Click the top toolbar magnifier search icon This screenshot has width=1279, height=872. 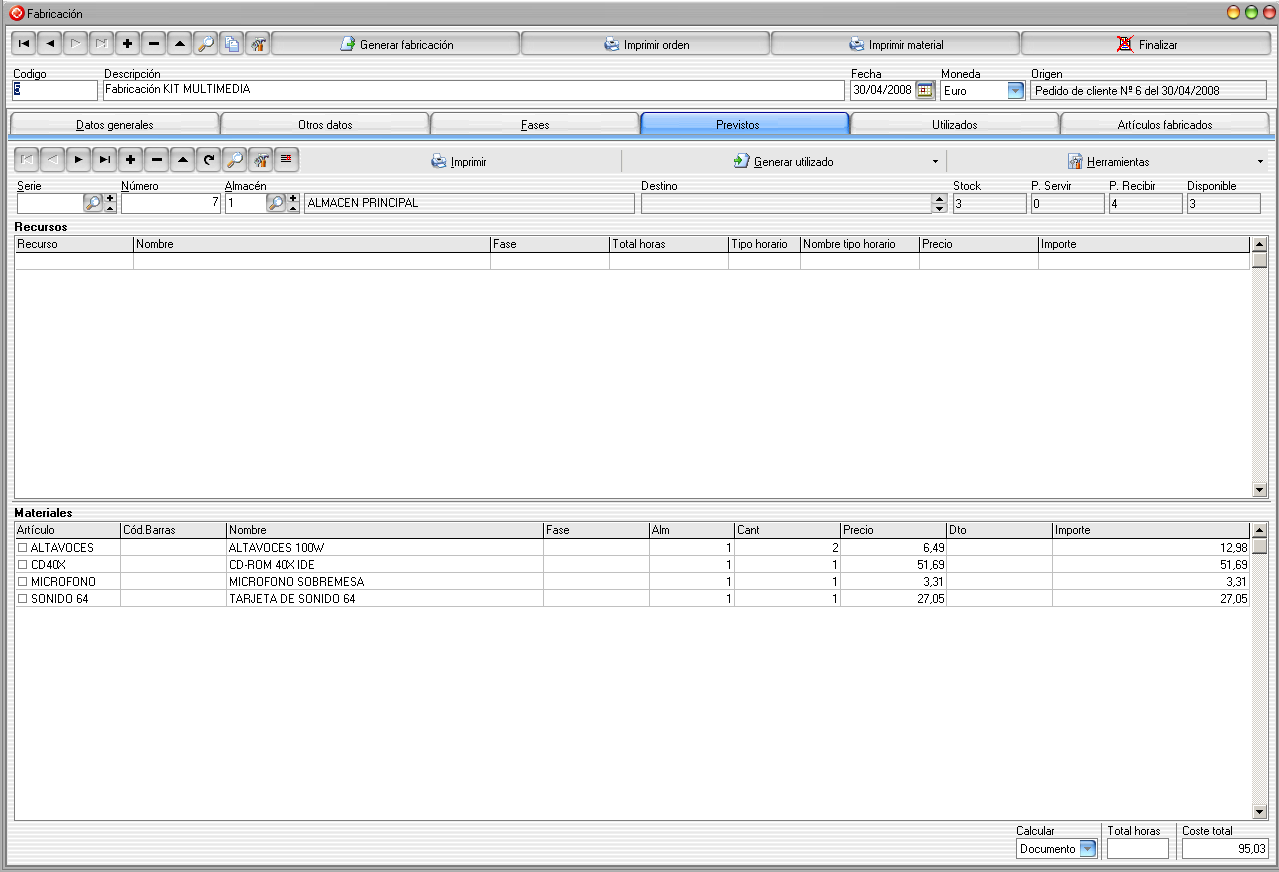click(205, 44)
